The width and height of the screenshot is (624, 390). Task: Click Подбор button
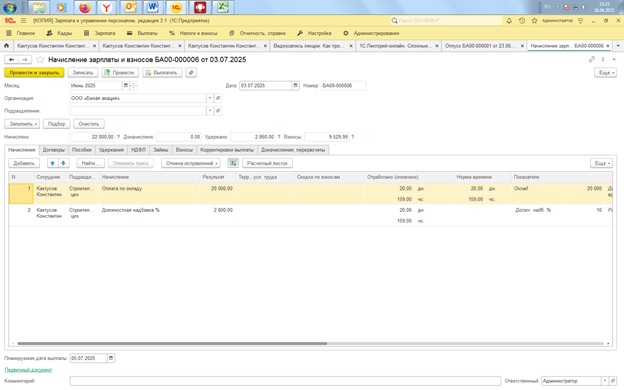(x=57, y=124)
